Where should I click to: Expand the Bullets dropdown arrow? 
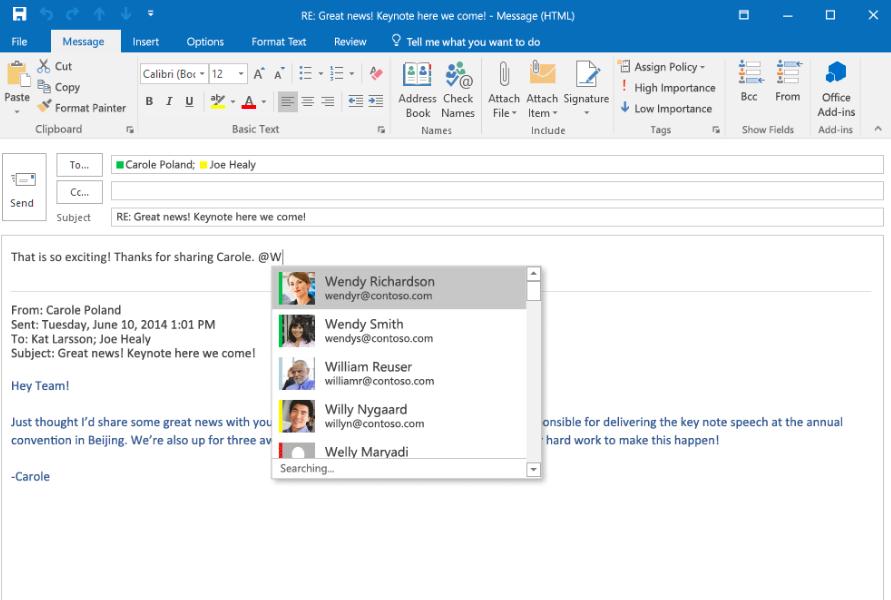click(320, 73)
